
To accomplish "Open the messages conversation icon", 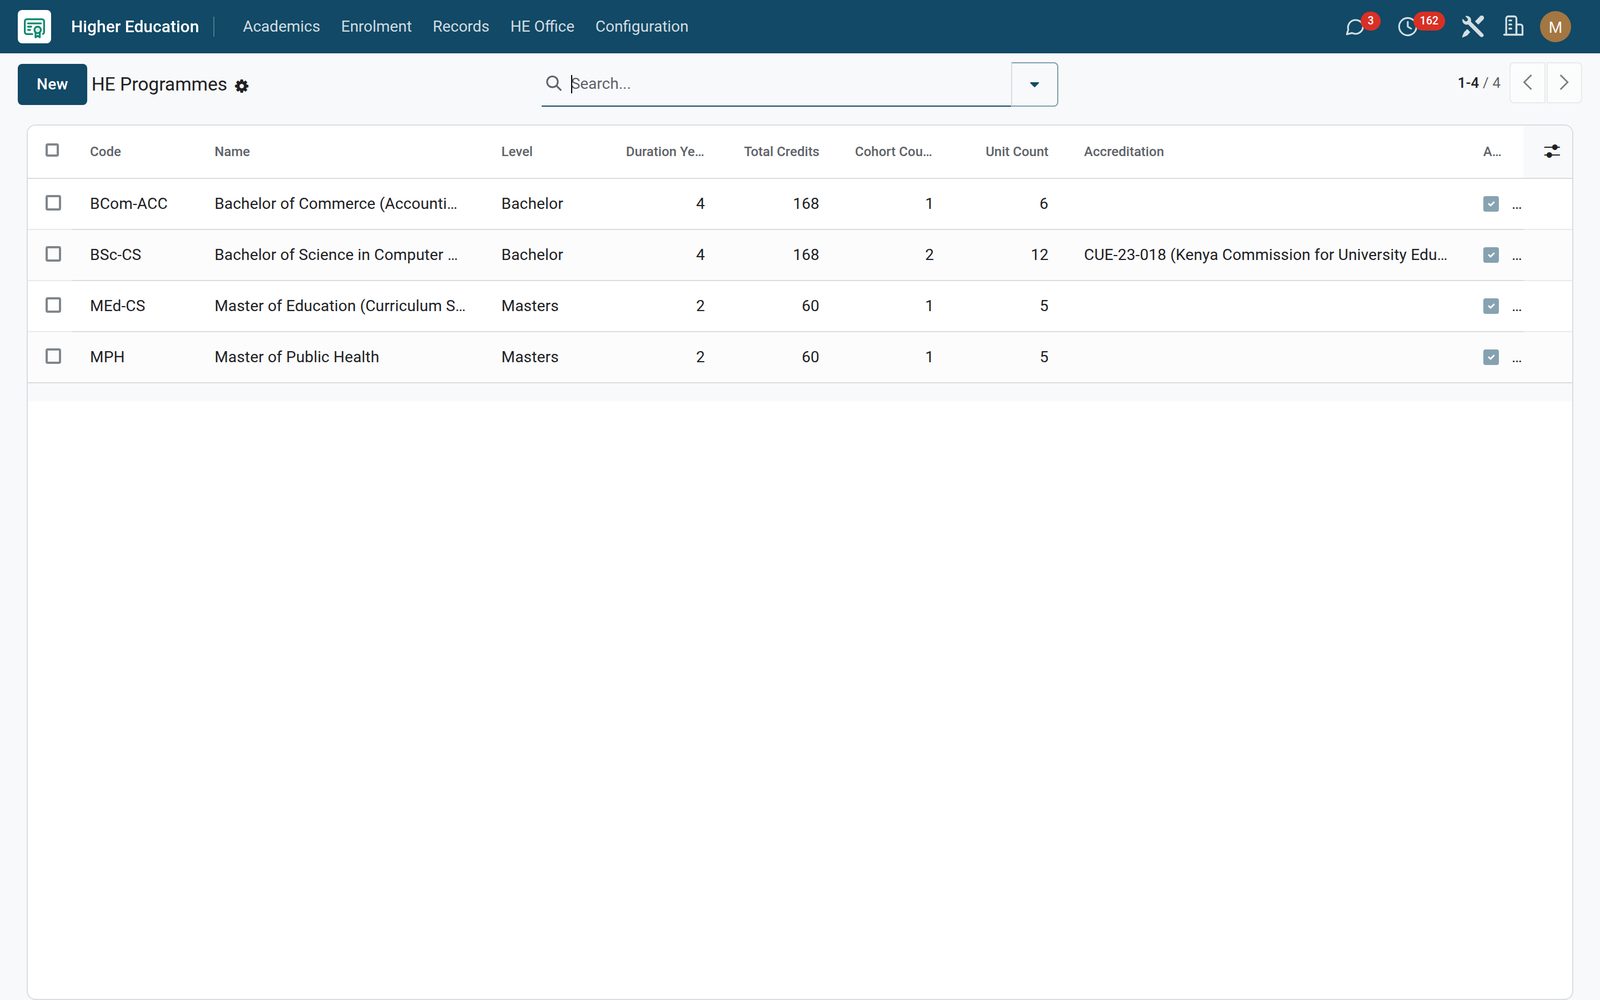I will click(1355, 27).
